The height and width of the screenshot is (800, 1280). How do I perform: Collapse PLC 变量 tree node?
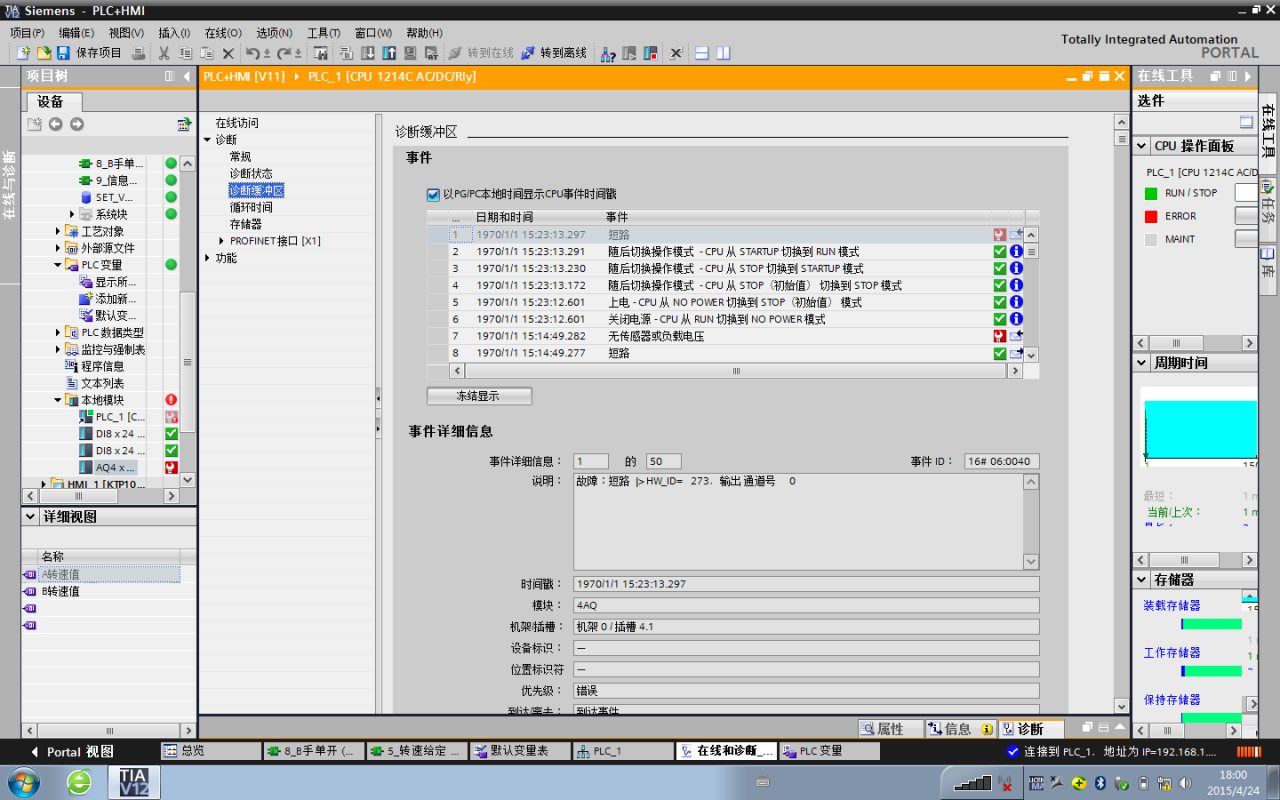point(58,265)
